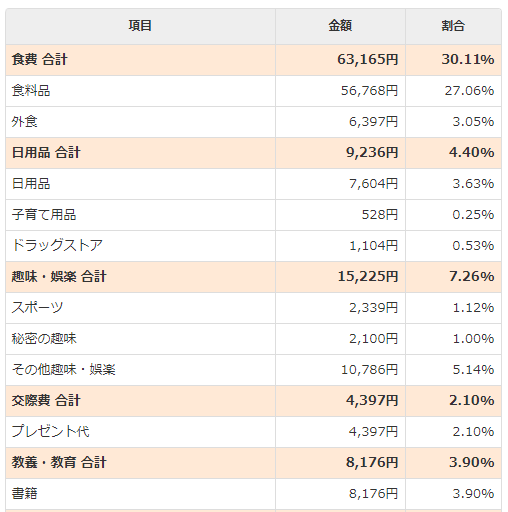Click the 書籍 row
This screenshot has height=512, width=508.
pyautogui.click(x=253, y=494)
